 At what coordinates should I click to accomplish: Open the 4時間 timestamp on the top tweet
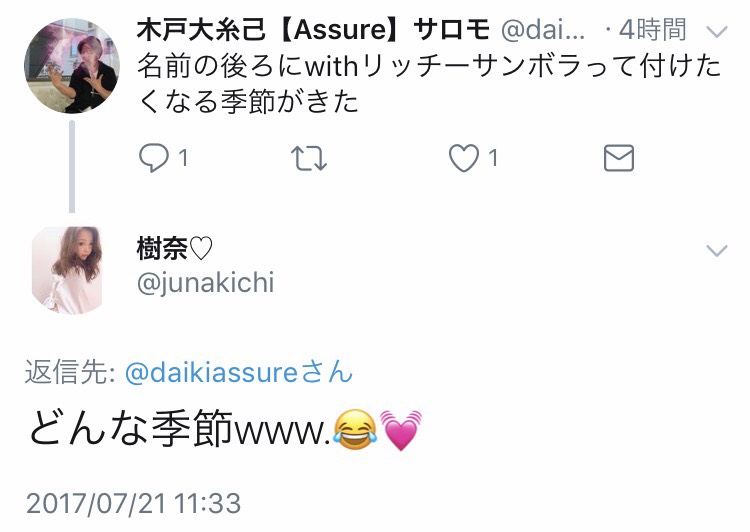[652, 30]
